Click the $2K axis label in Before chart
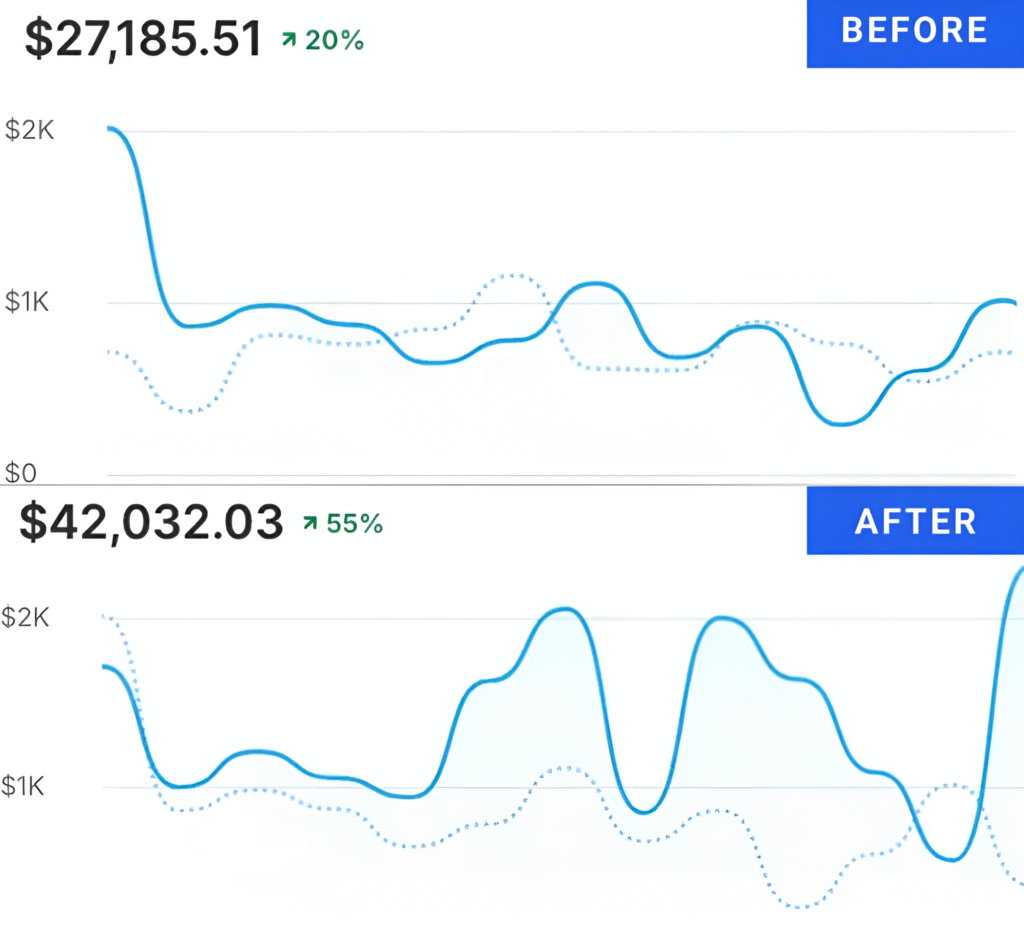The image size is (1024, 935). pos(29,130)
